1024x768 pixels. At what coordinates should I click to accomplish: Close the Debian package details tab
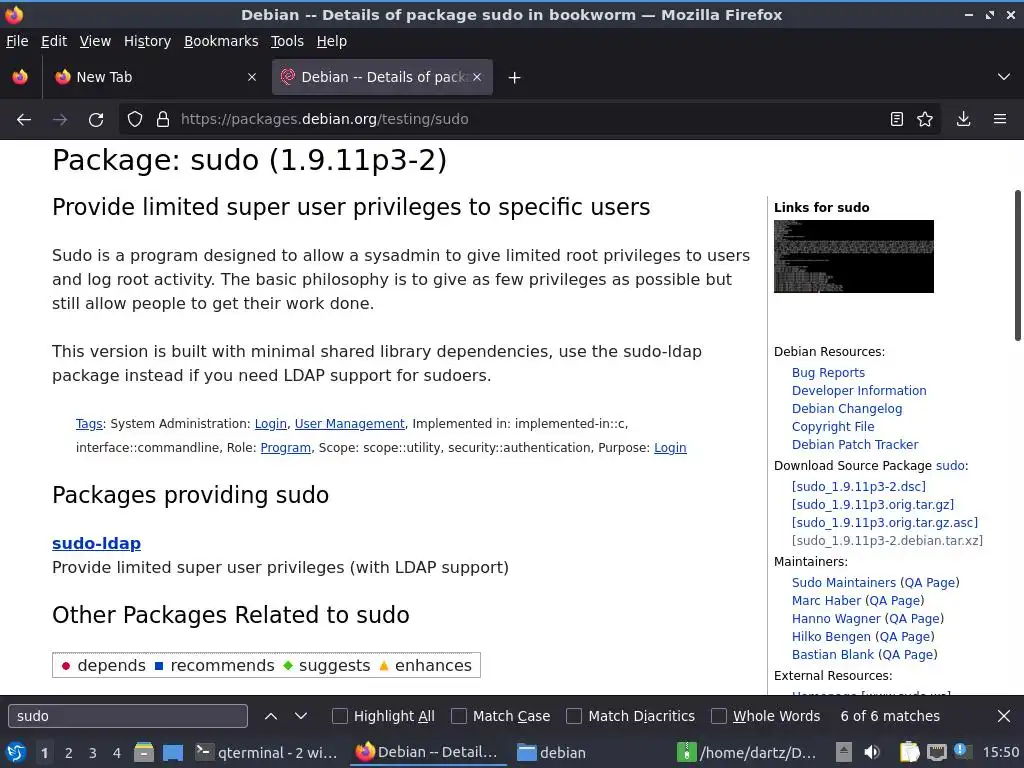(477, 77)
